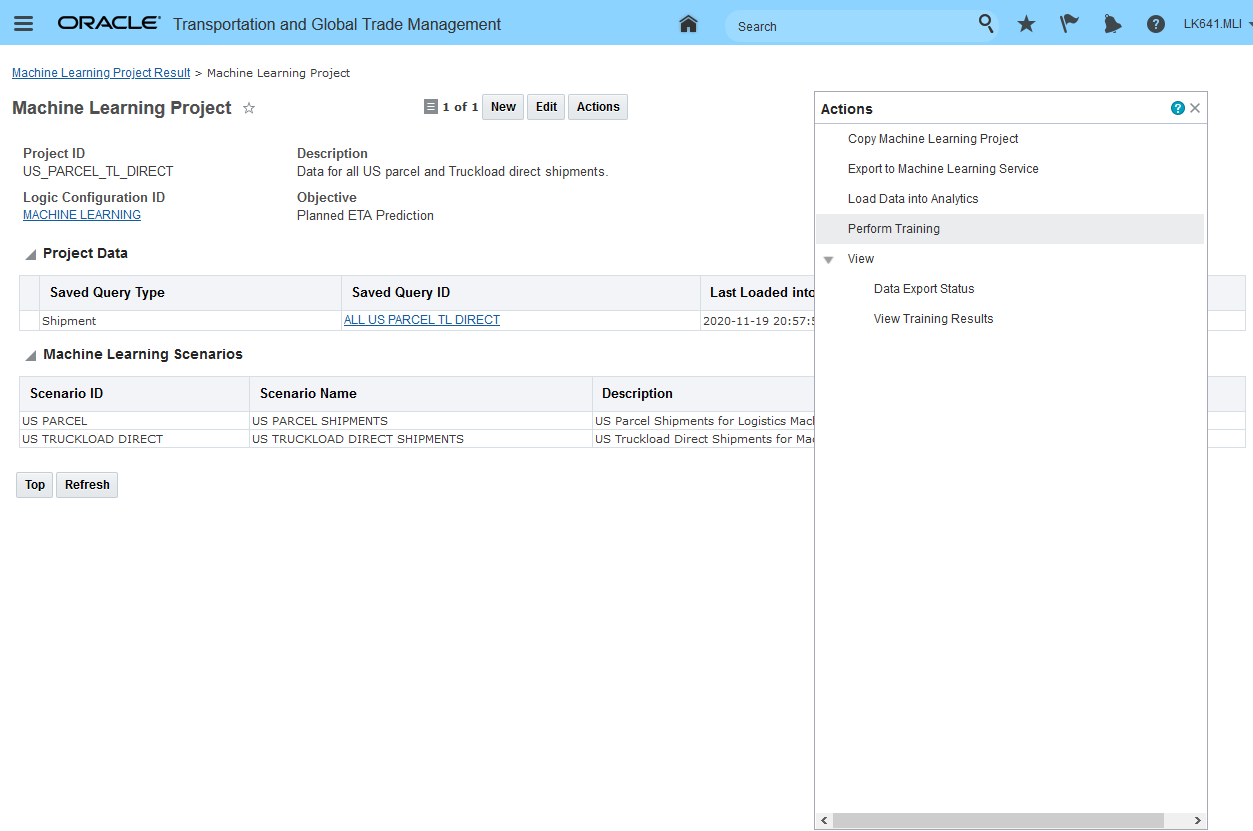Viewport: 1253px width, 831px height.
Task: Go to the Home page icon
Action: pos(688,24)
